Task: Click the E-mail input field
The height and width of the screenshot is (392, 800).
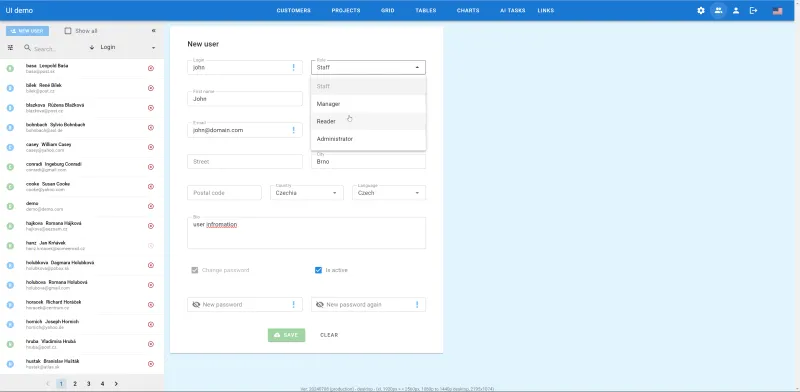Action: point(245,130)
